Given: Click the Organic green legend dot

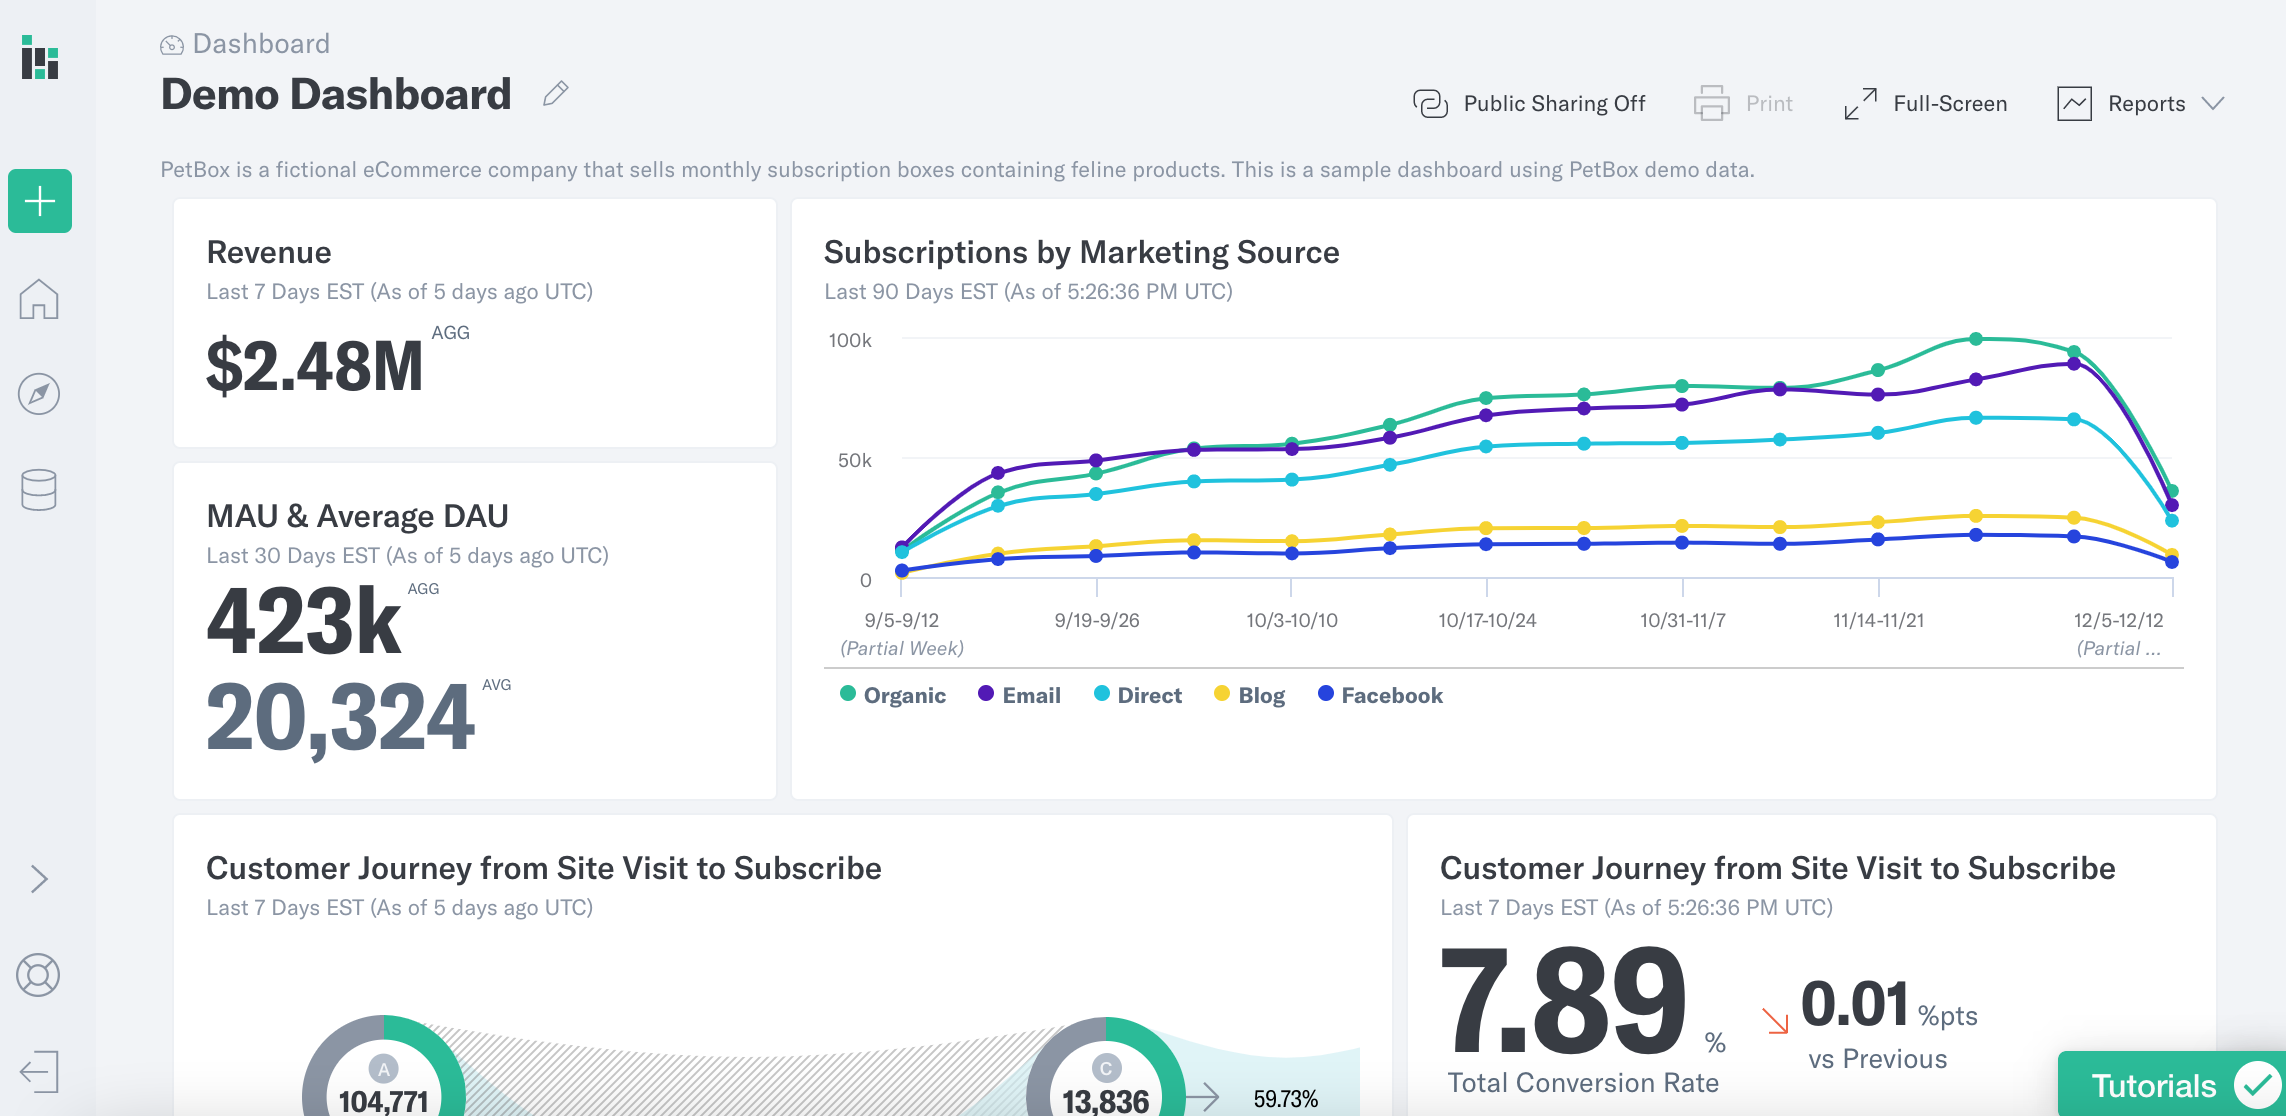Looking at the screenshot, I should 848,693.
